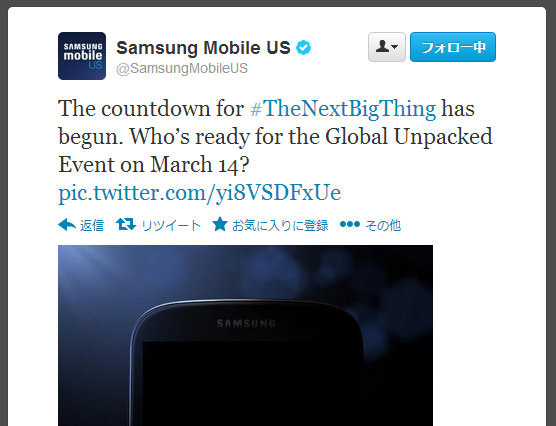
Task: Click the 返信 reply label
Action: [x=92, y=225]
